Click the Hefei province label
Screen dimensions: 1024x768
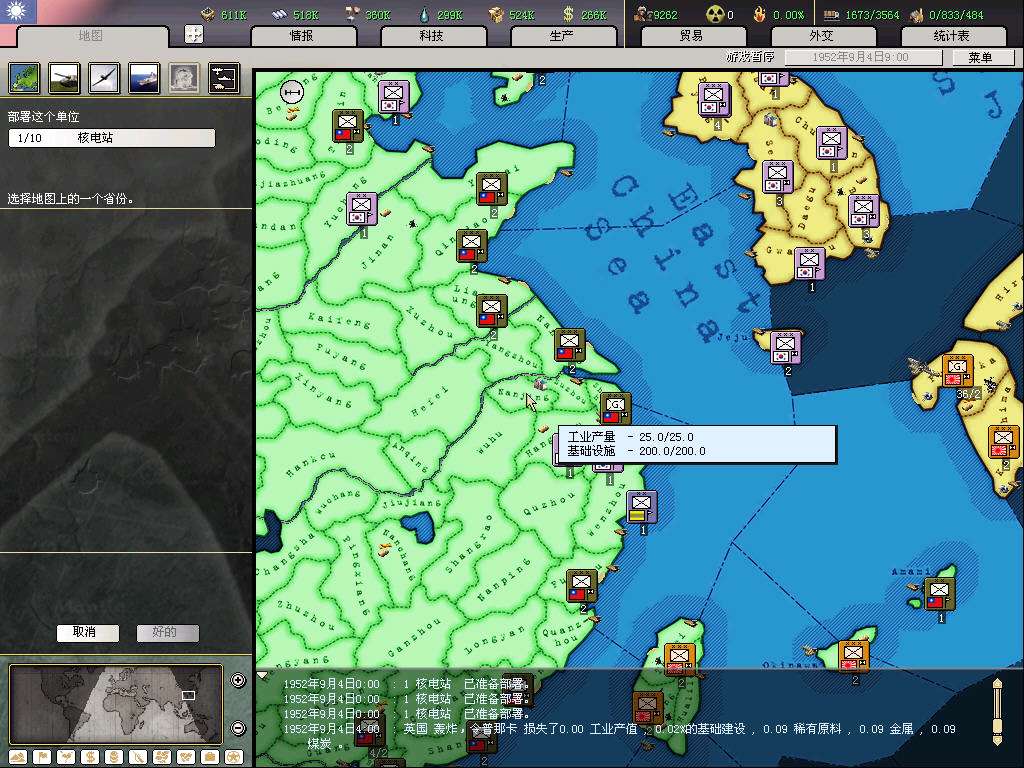point(430,402)
